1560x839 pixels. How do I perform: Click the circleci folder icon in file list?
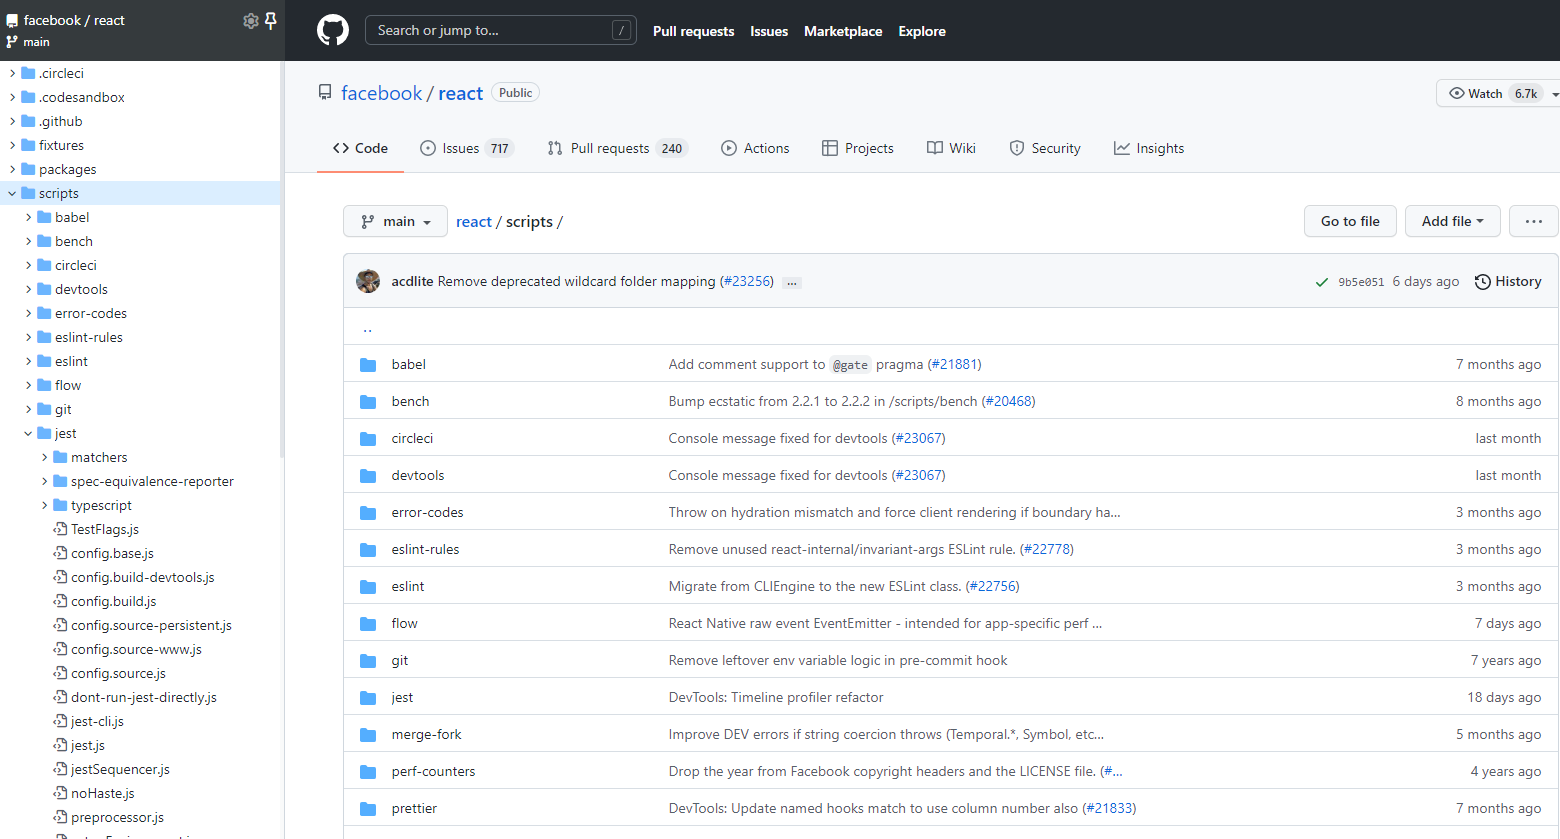click(x=368, y=439)
